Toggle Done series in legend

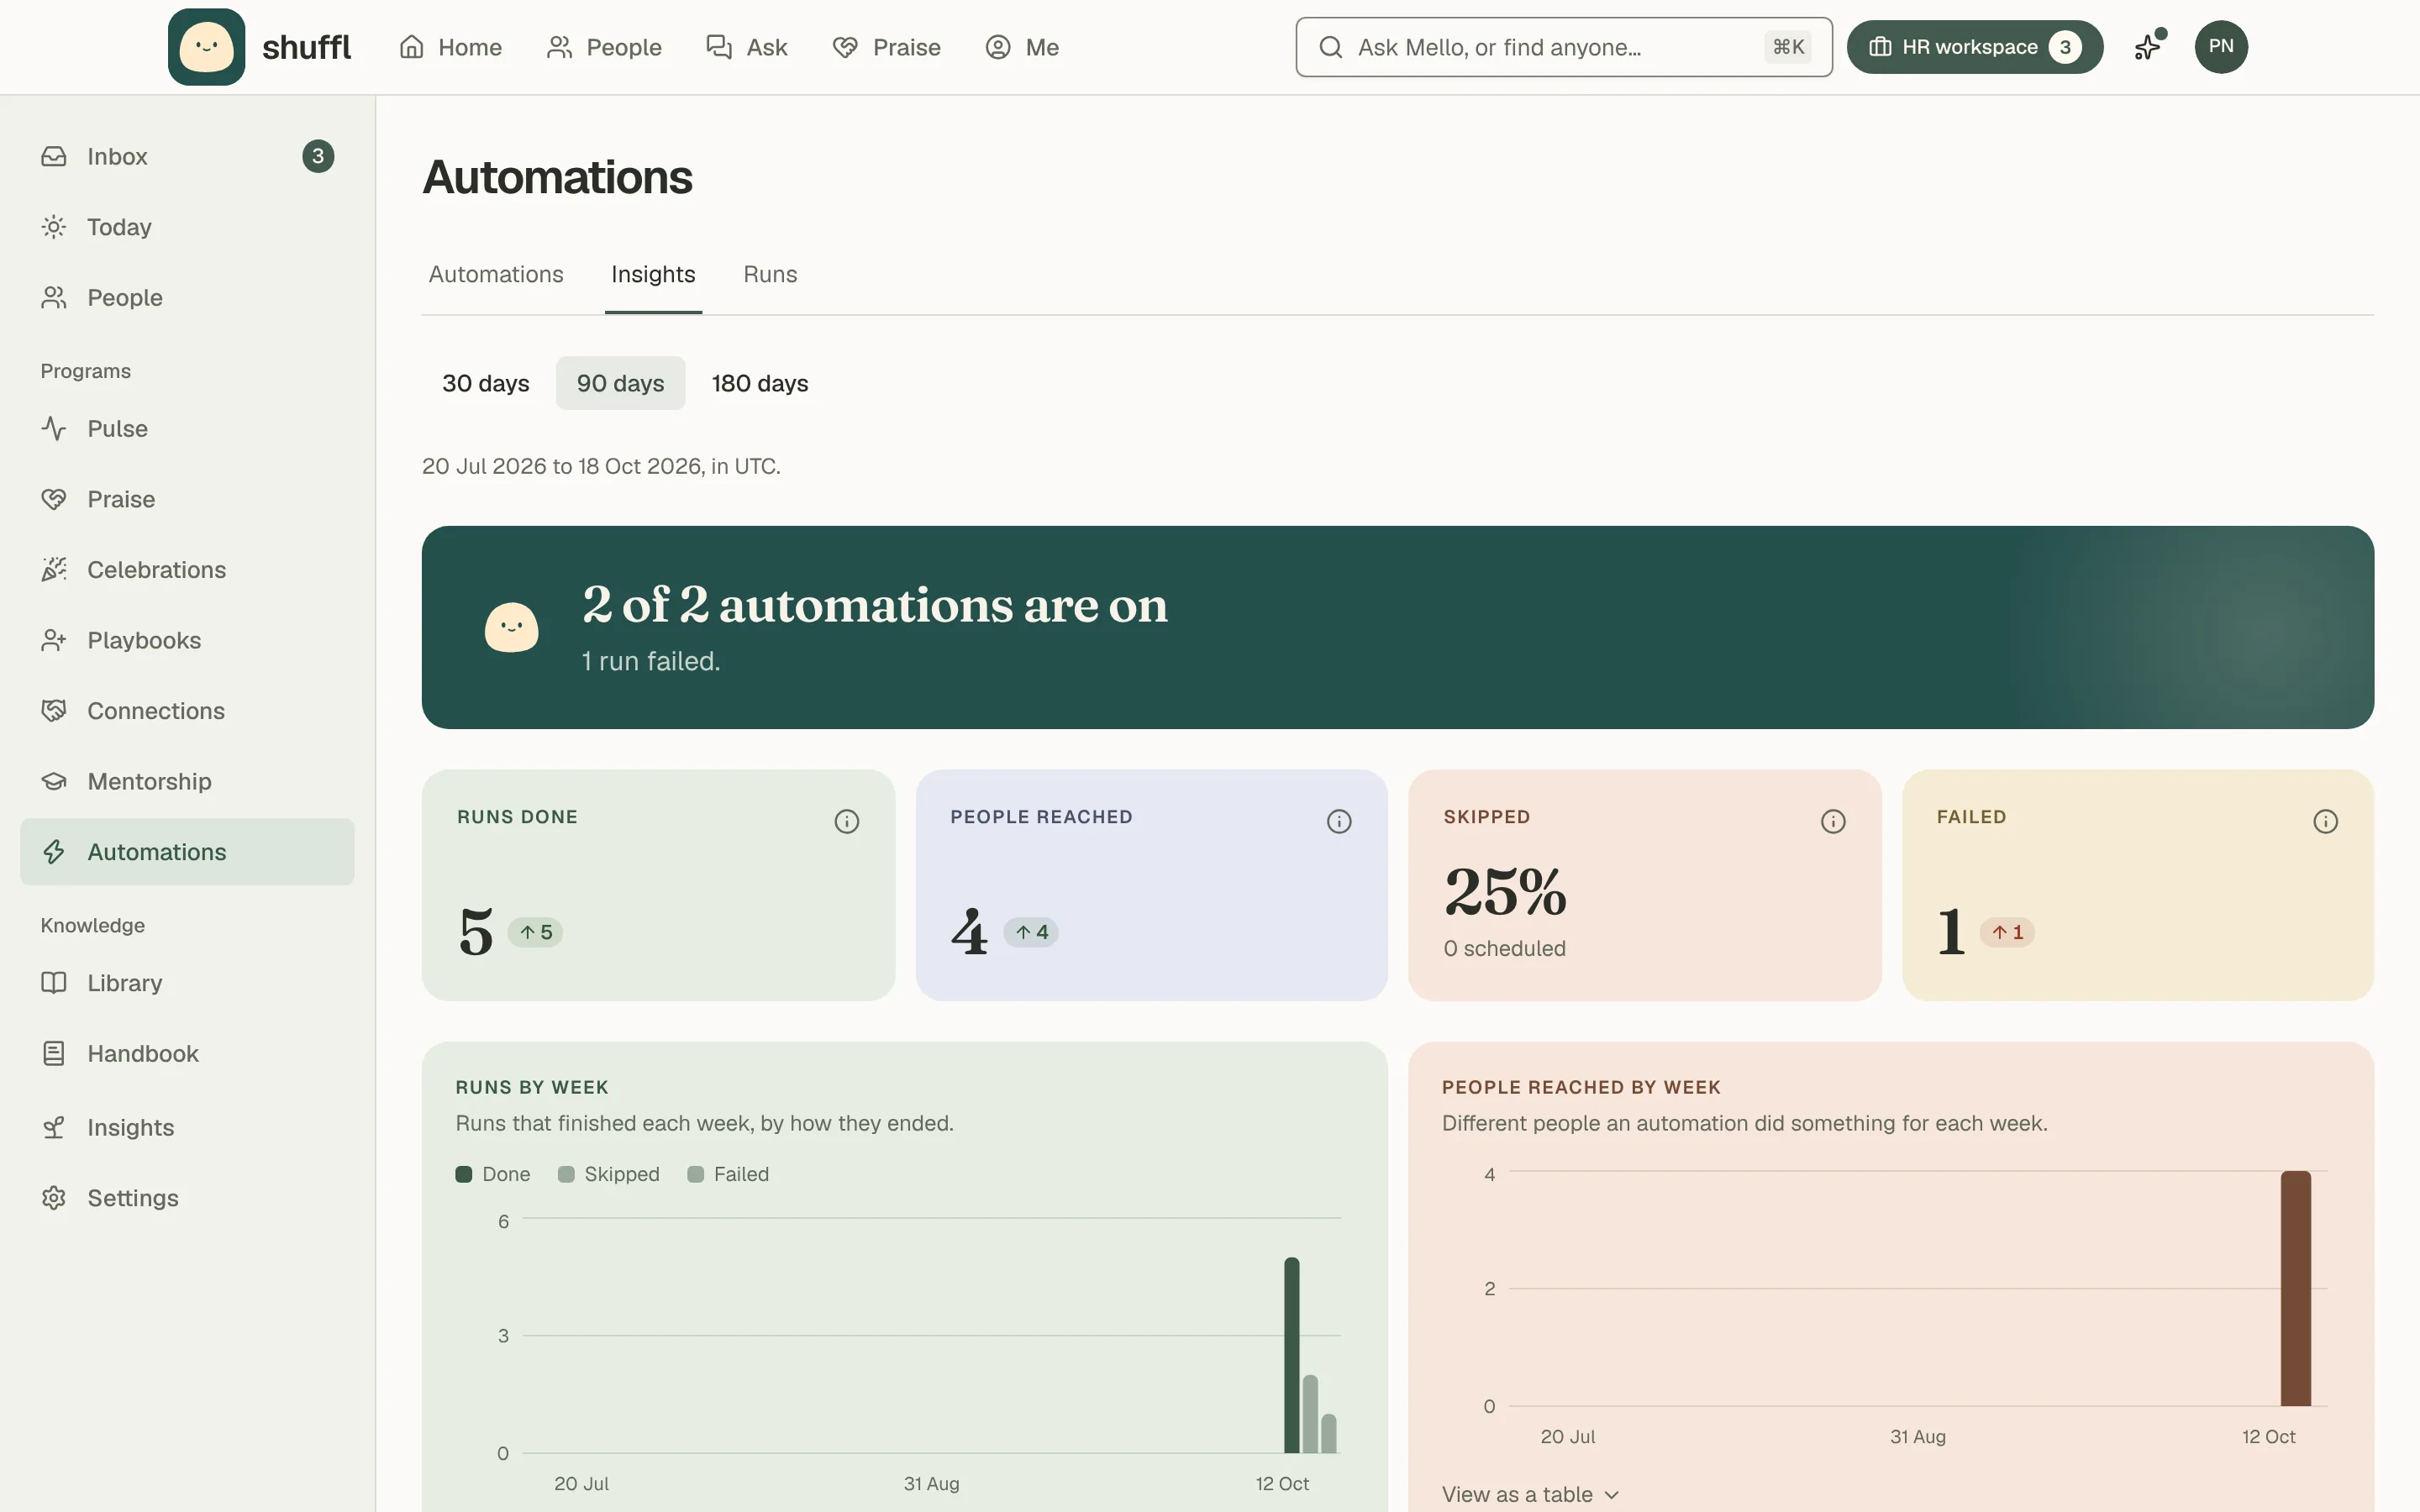click(493, 1174)
